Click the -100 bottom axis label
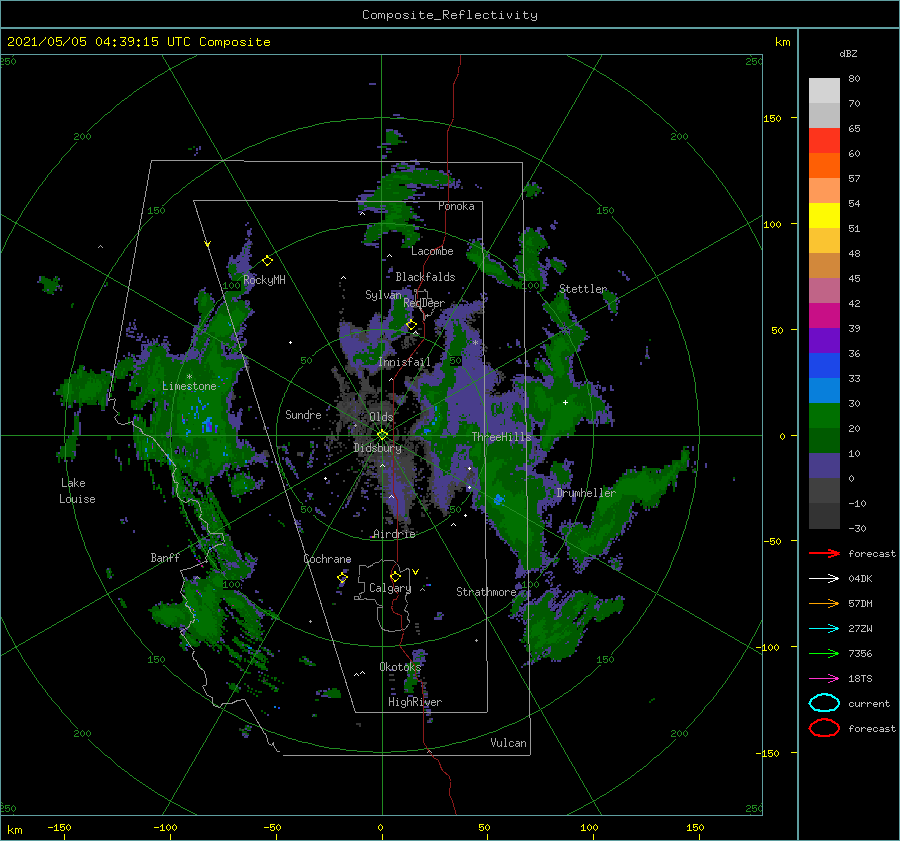Screen dimensions: 900x841 click(165, 827)
